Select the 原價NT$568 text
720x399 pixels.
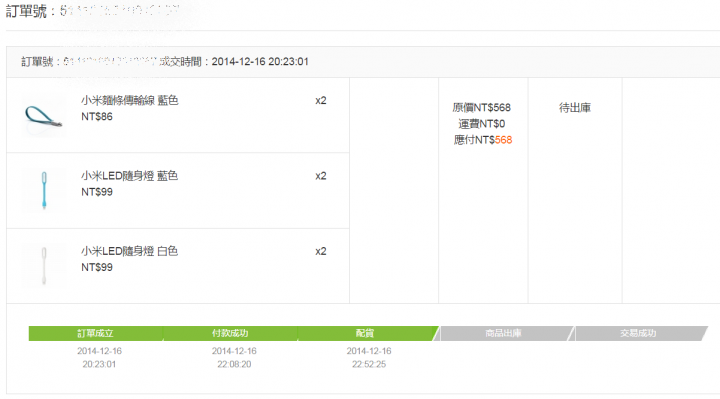481,107
